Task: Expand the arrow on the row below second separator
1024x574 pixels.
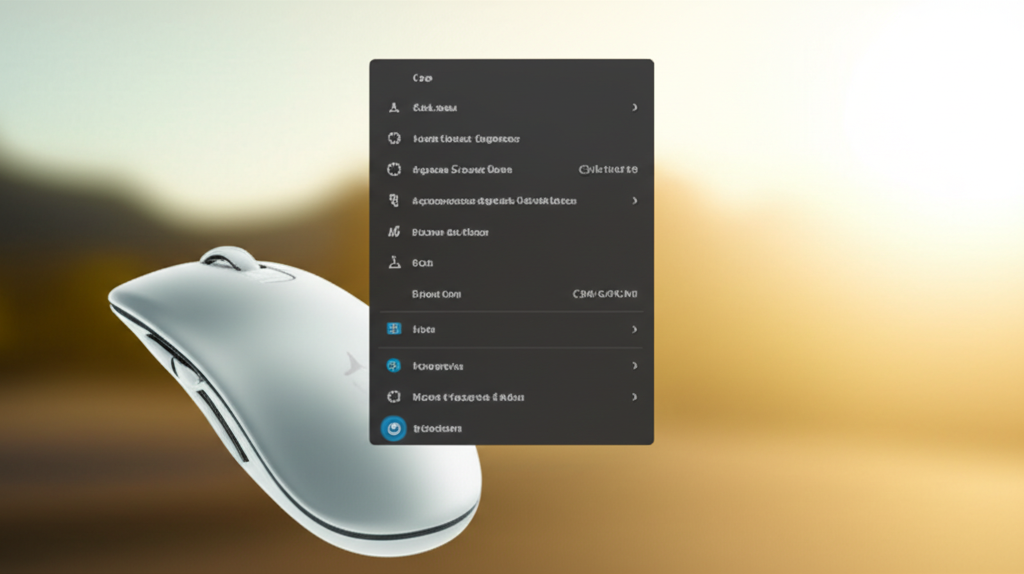Action: coord(635,366)
